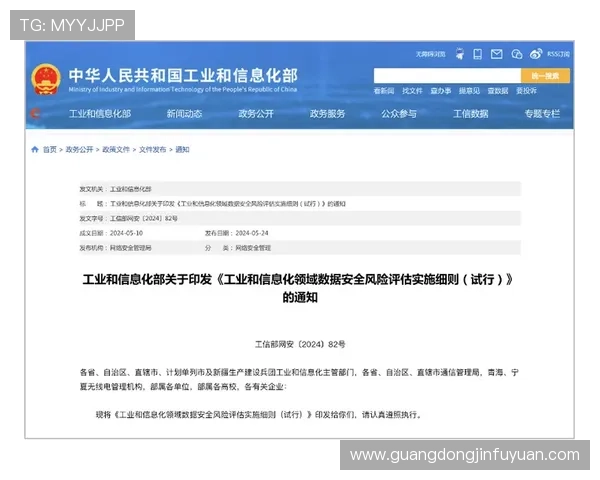Go to 政务公开 in the breadcrumb
The width and height of the screenshot is (600, 480).
(x=79, y=150)
